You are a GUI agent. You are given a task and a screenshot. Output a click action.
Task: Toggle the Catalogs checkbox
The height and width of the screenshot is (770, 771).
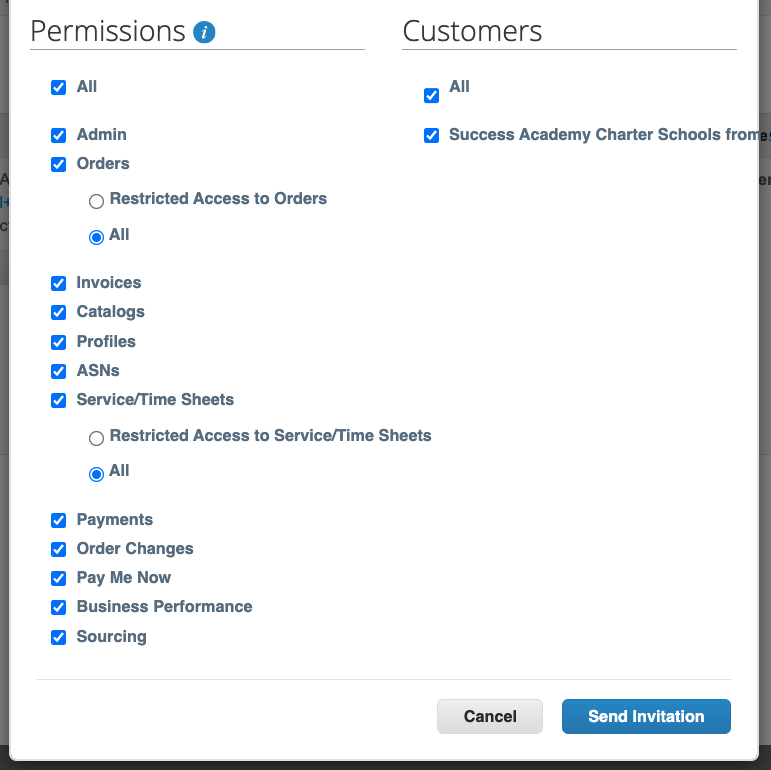[59, 312]
